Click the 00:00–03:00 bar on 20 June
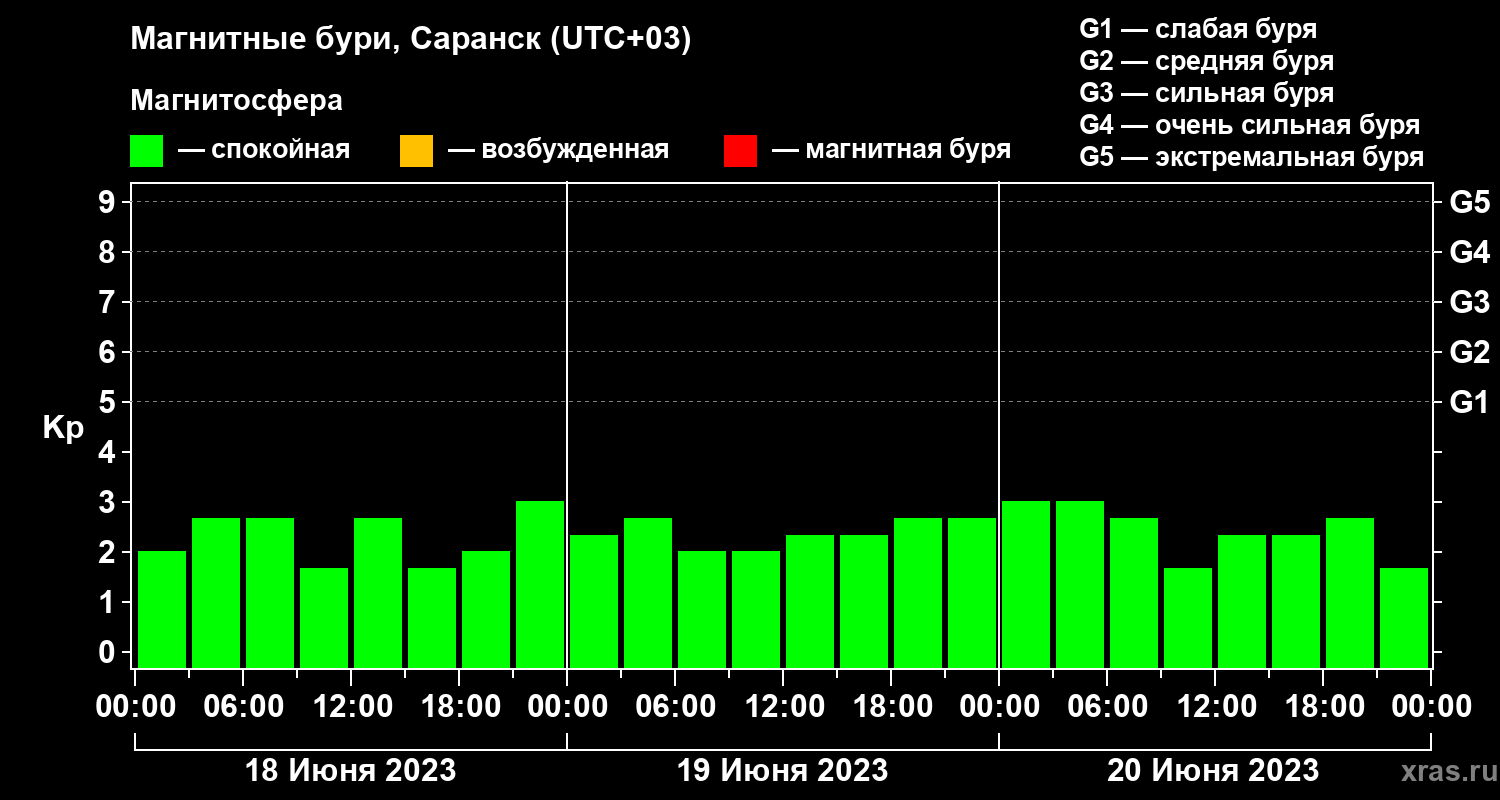The width and height of the screenshot is (1500, 800). (x=1026, y=584)
